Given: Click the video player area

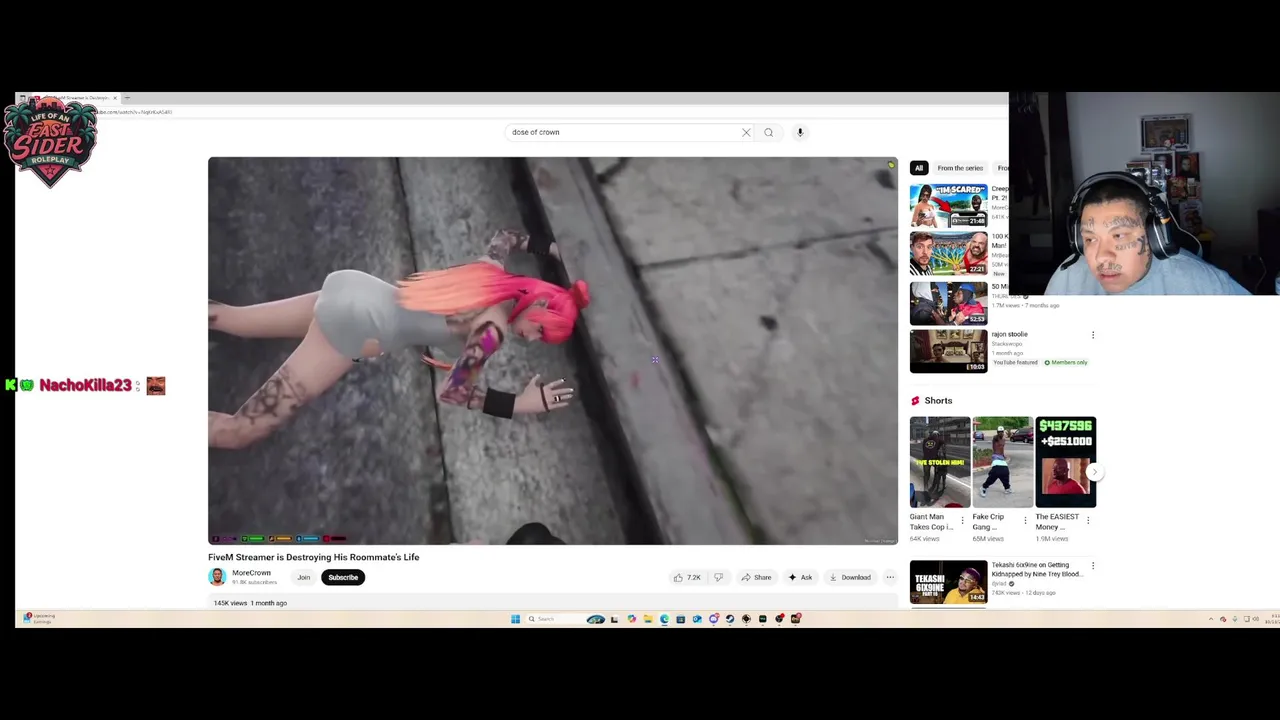Looking at the screenshot, I should point(553,351).
